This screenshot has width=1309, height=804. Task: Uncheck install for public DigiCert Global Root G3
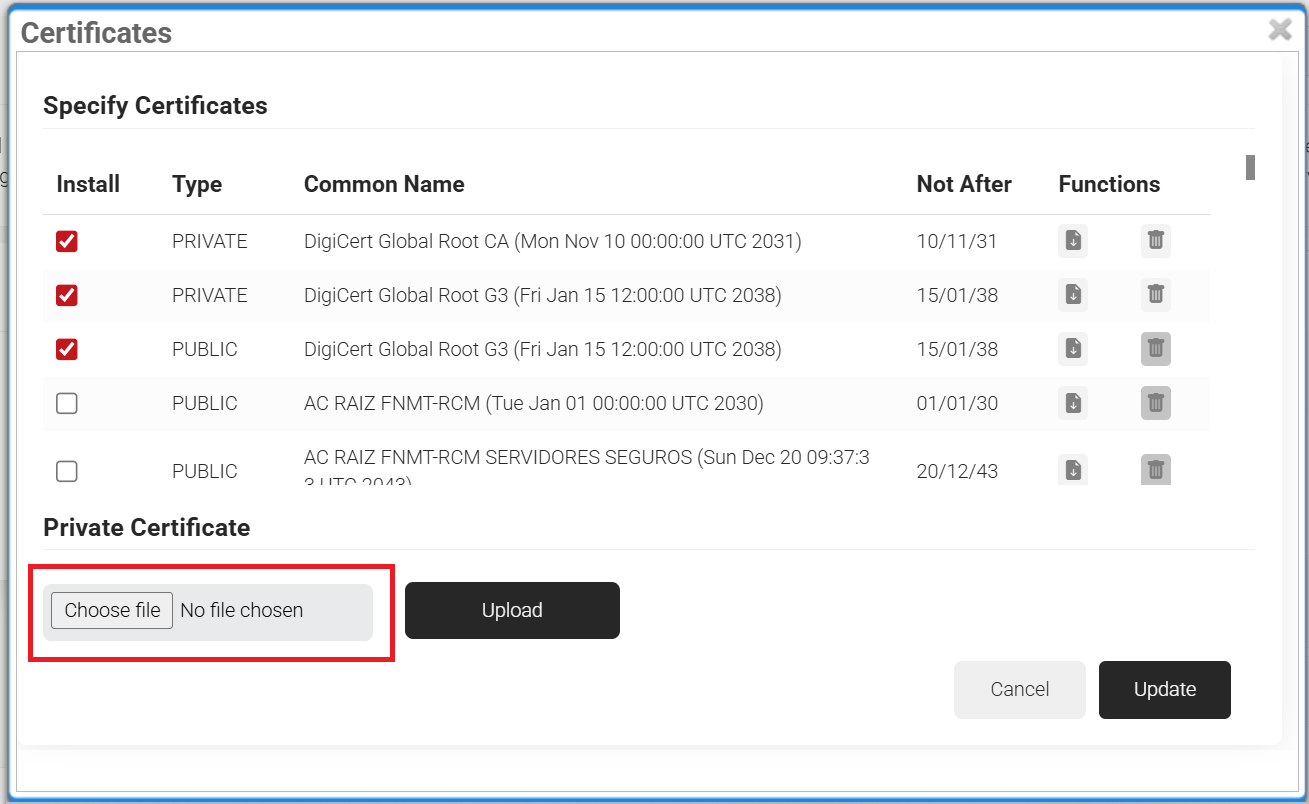pos(67,349)
